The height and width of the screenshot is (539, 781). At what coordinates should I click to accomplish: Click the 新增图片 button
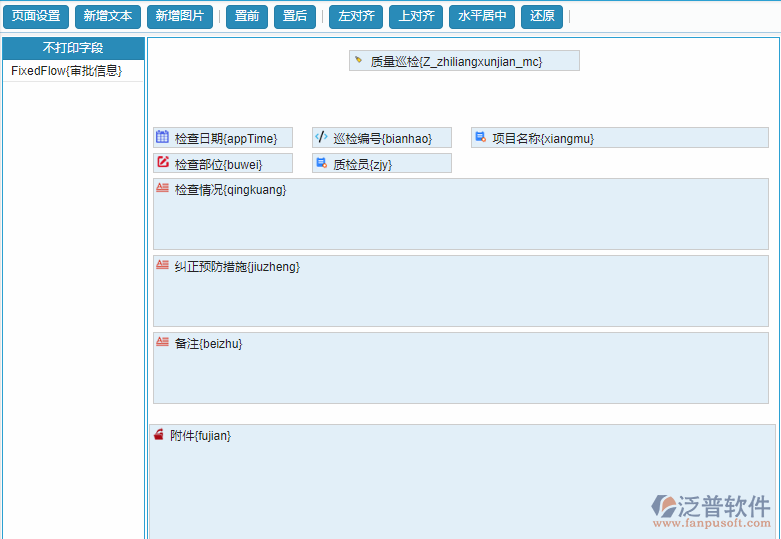[x=180, y=16]
